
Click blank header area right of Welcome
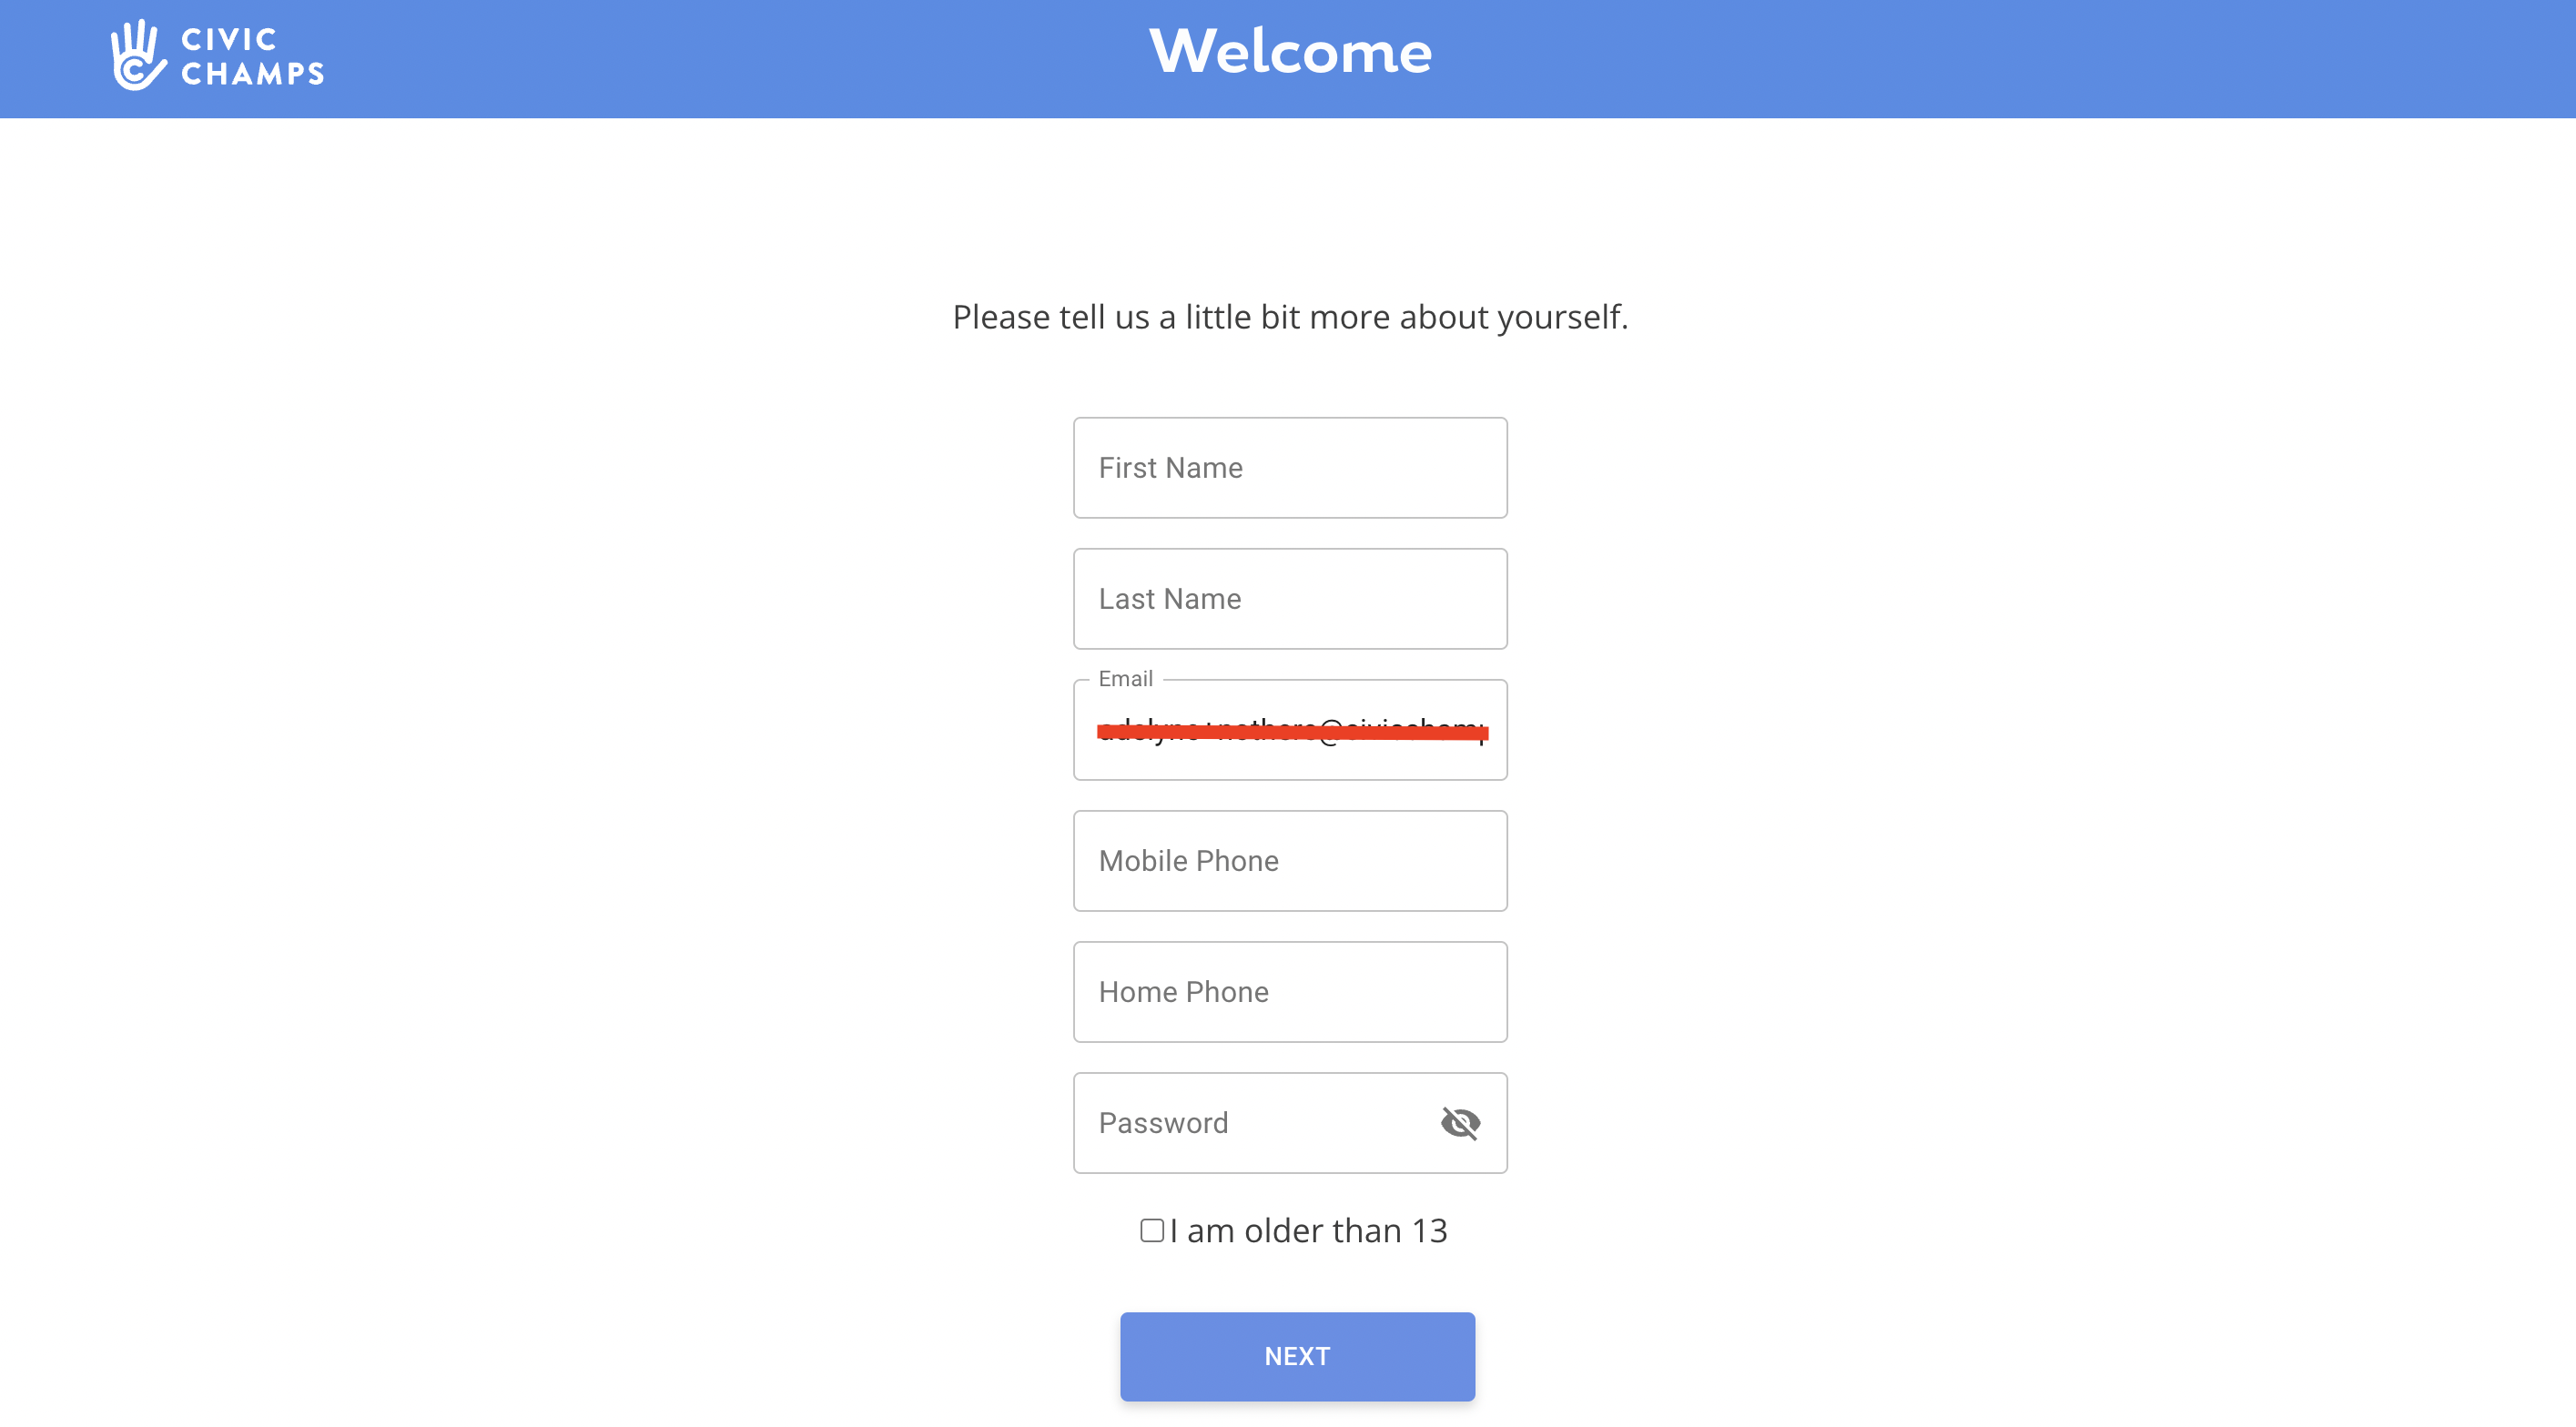[x=2000, y=58]
